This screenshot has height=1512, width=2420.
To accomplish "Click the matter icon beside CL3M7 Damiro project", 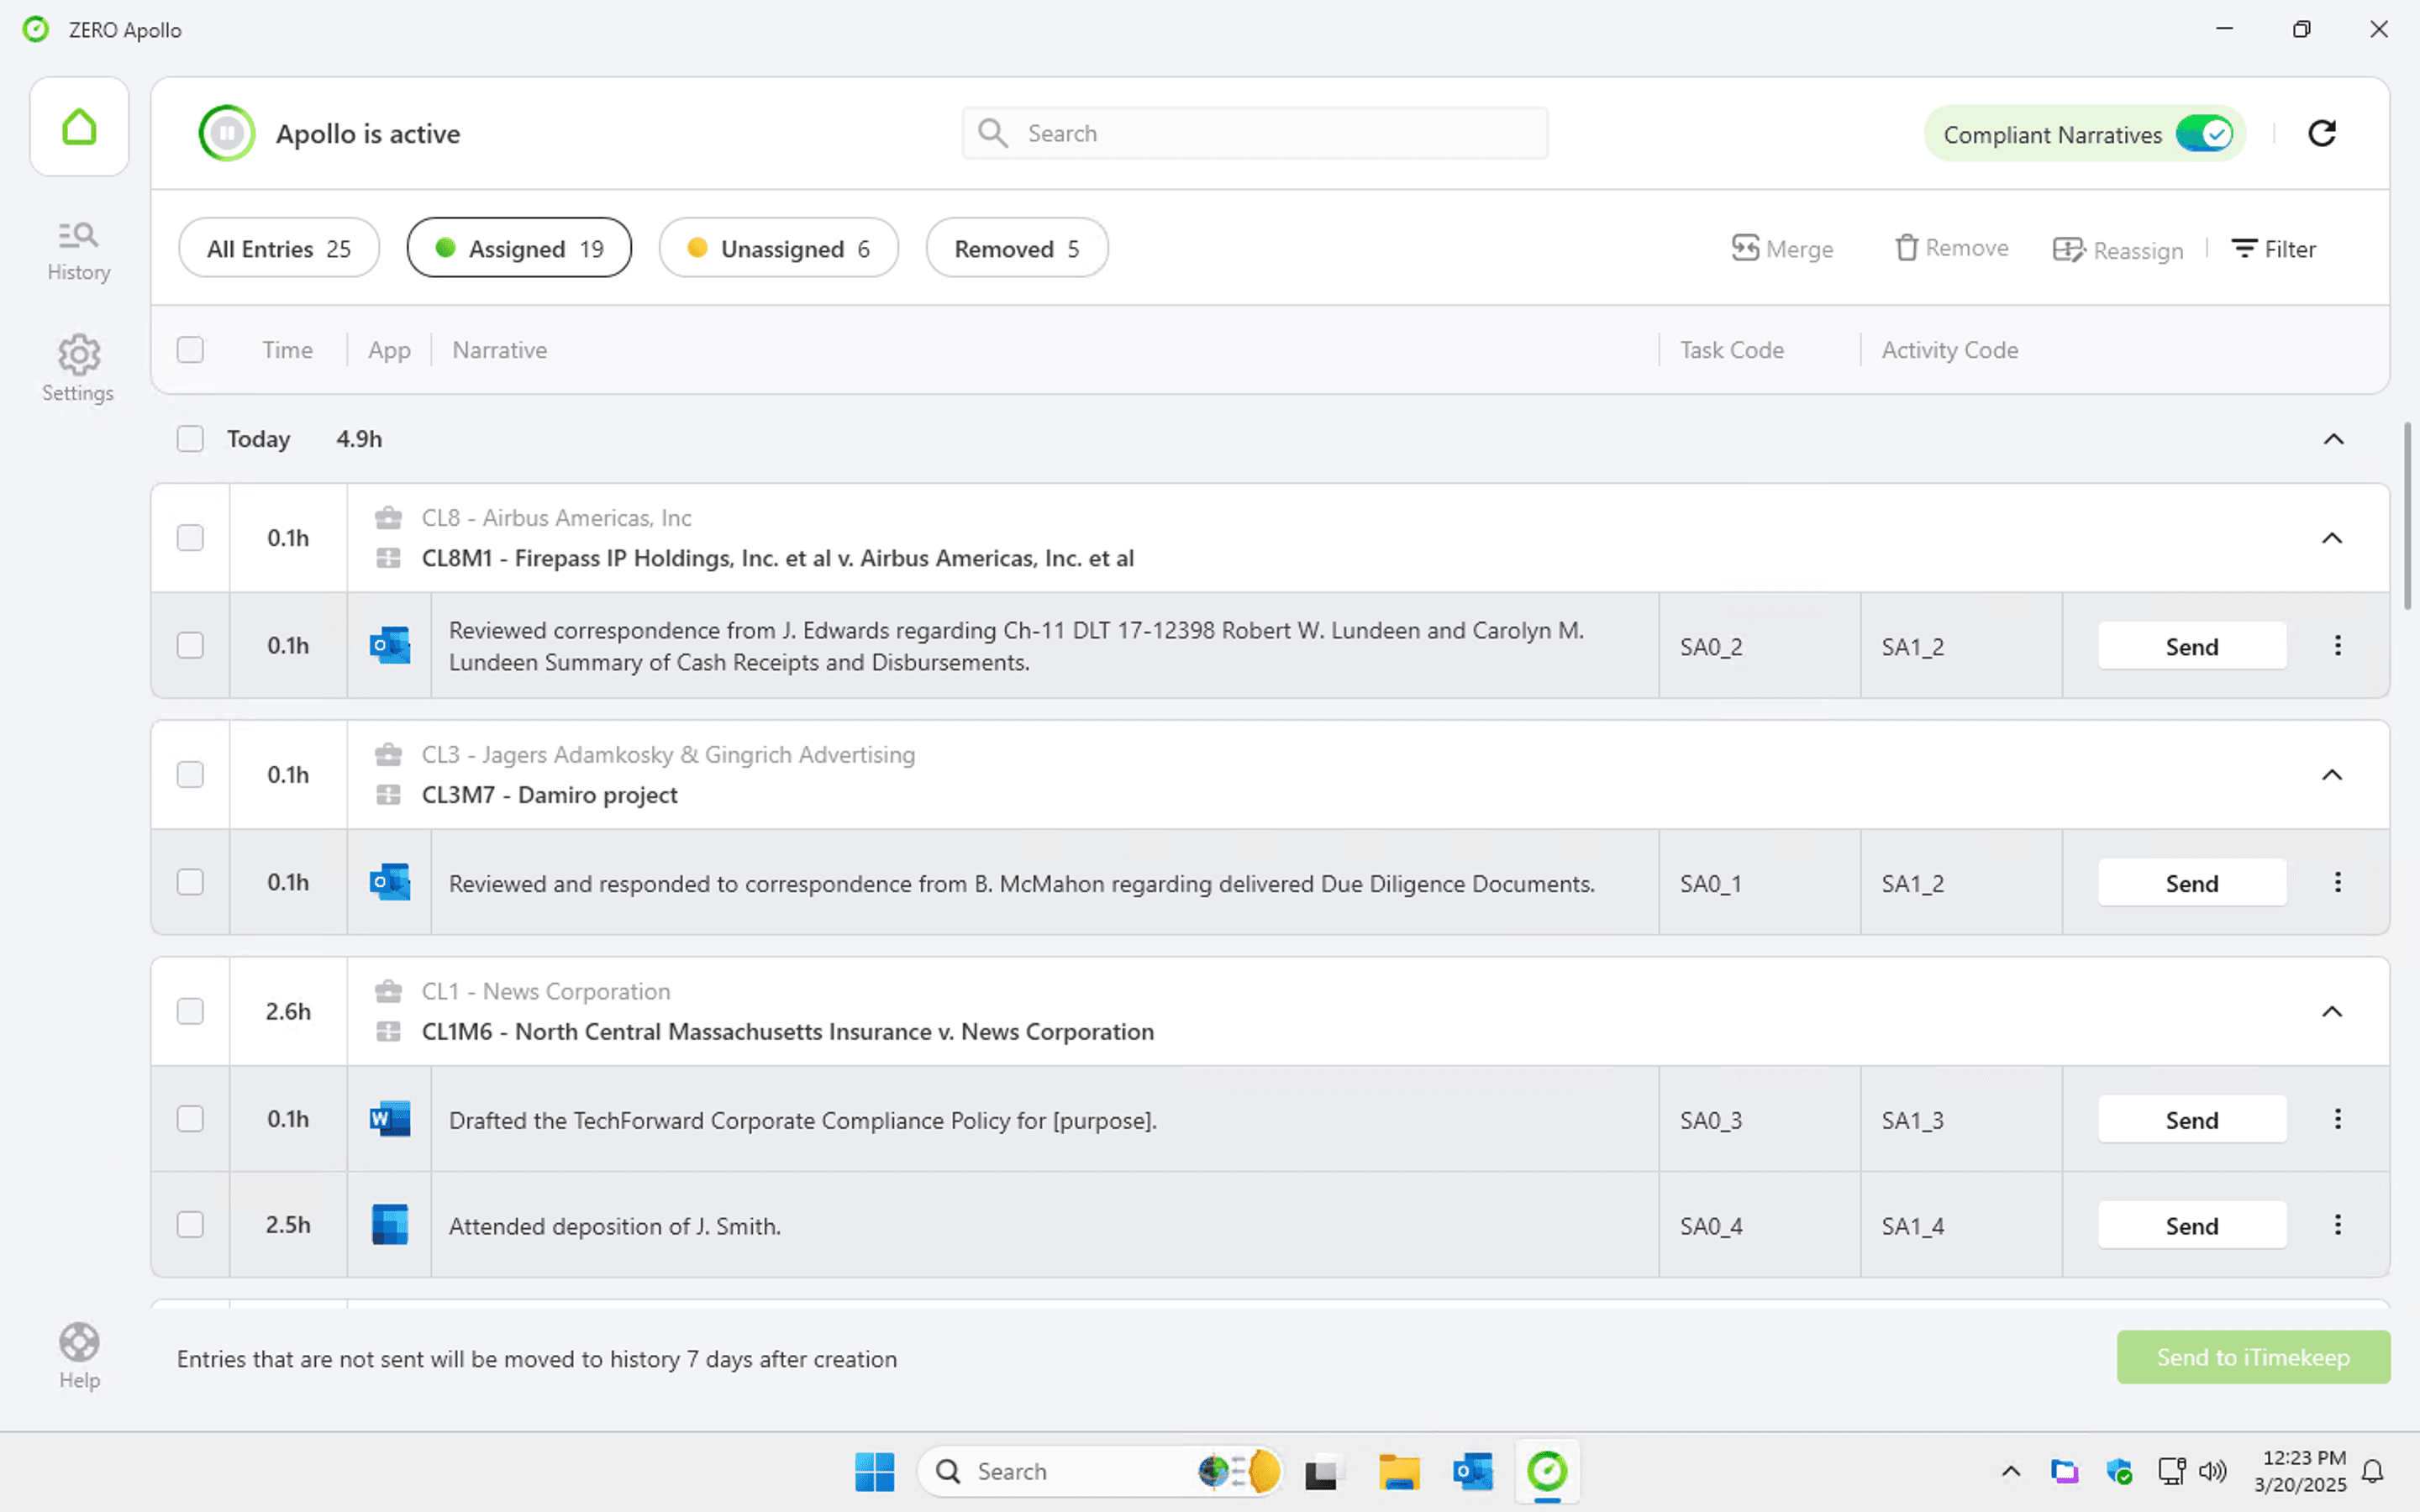I will 388,795.
